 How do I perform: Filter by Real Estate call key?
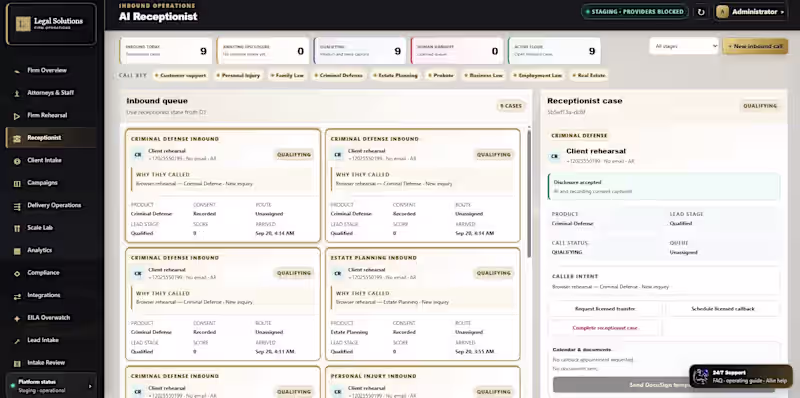[589, 76]
